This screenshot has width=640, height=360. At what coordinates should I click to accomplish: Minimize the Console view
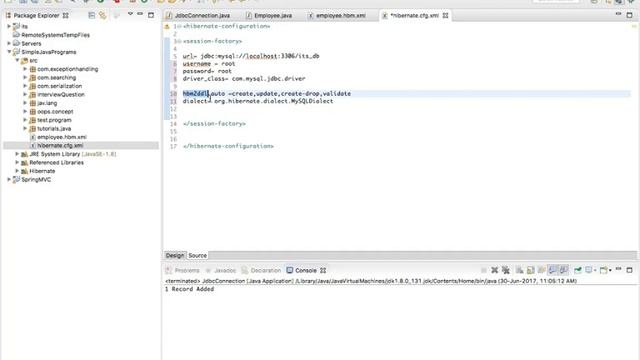coord(618,269)
